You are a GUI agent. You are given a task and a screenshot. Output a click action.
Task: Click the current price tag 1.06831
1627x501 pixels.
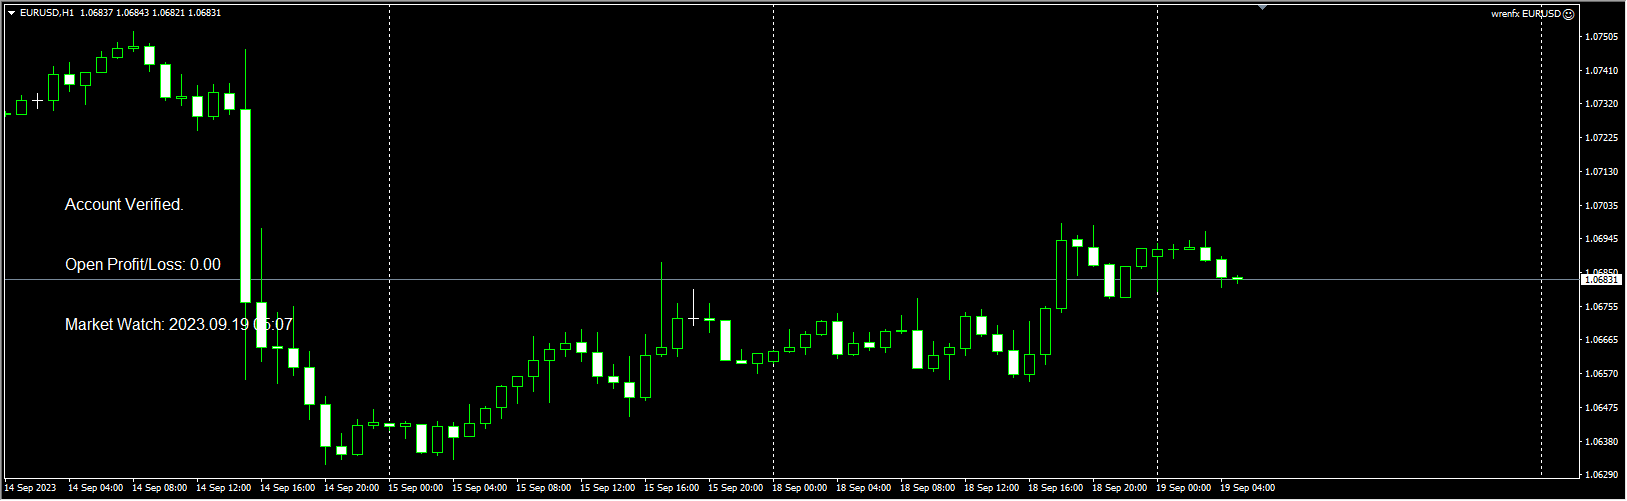point(1601,280)
